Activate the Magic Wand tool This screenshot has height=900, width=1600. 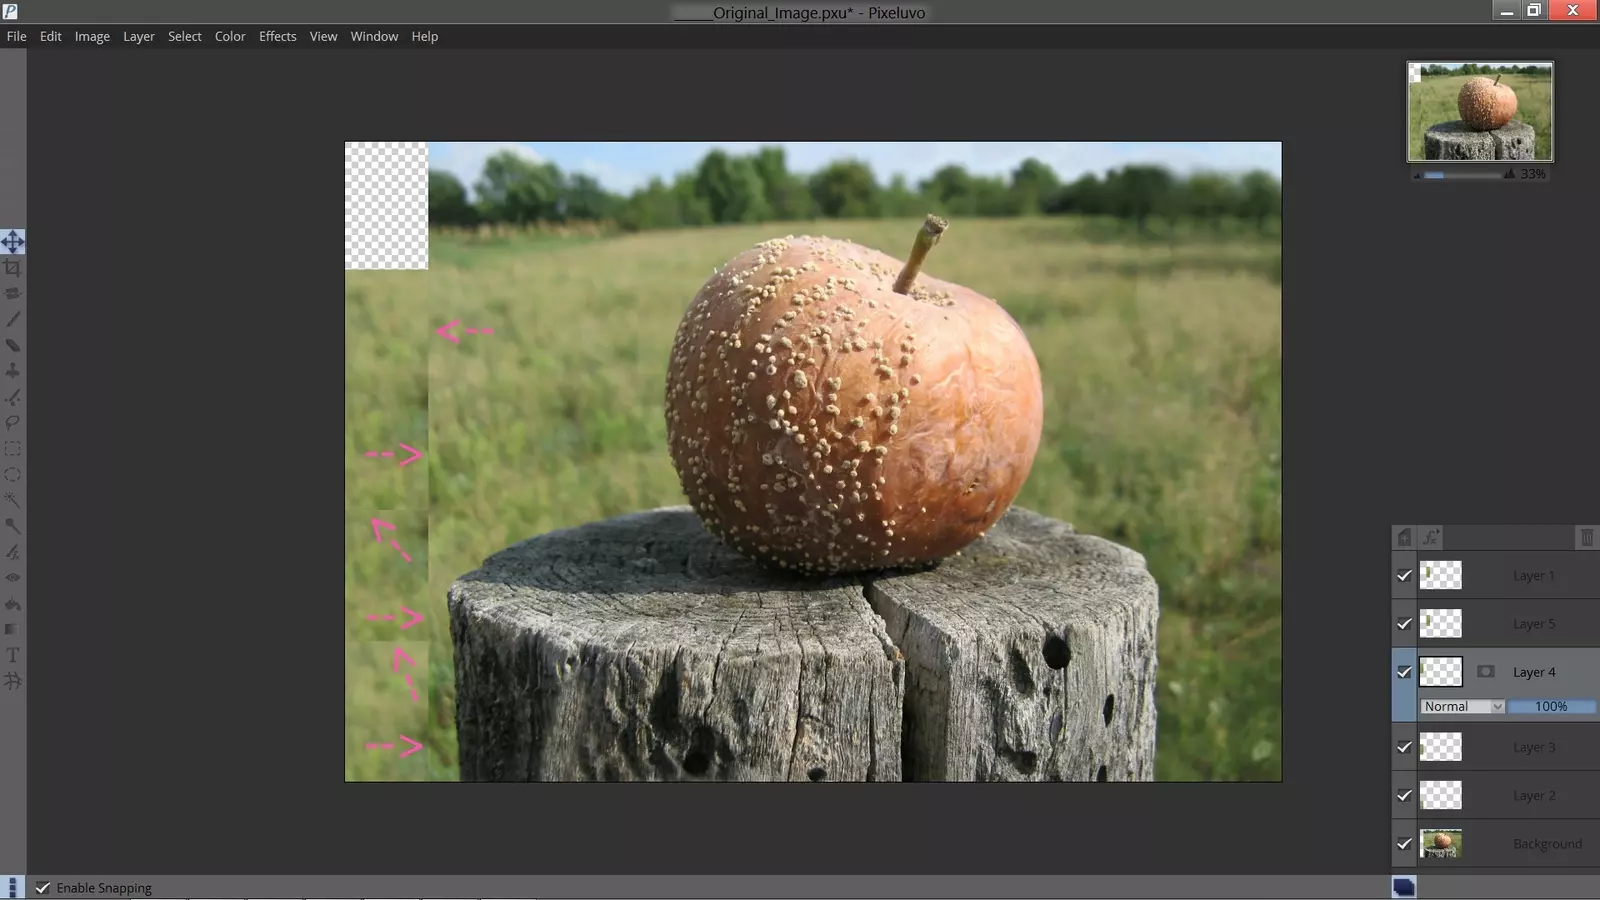tap(13, 500)
